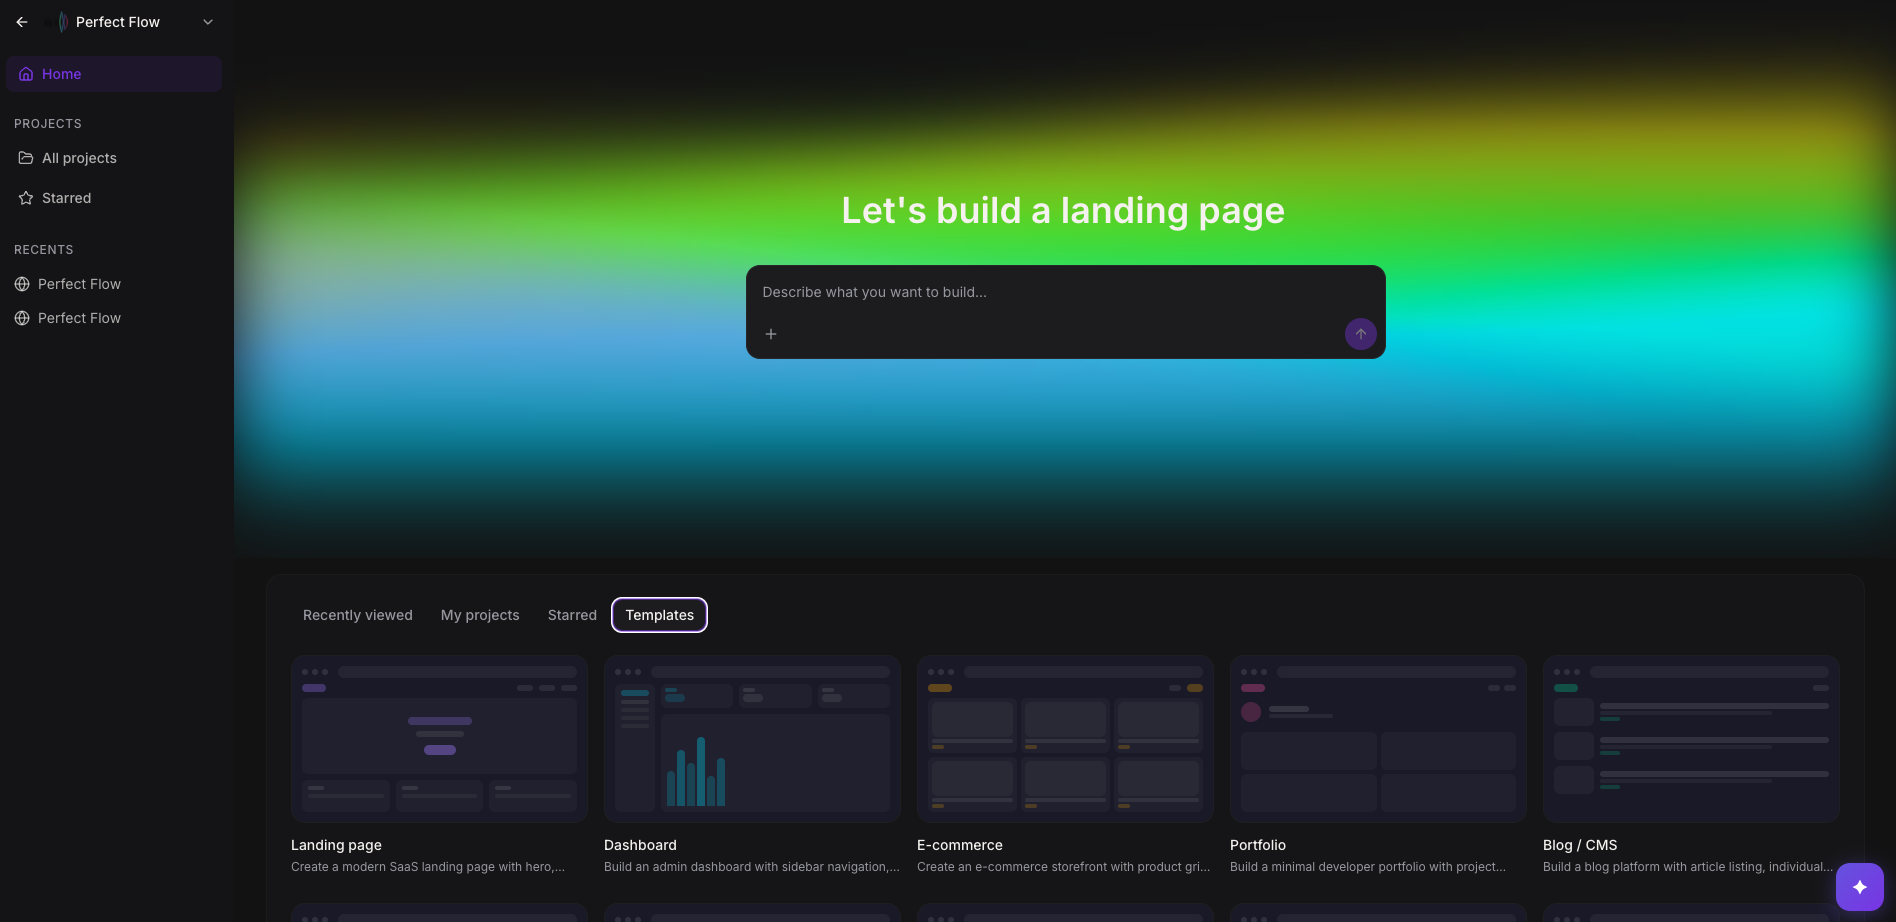Click the plus icon in the prompt box

[x=771, y=333]
